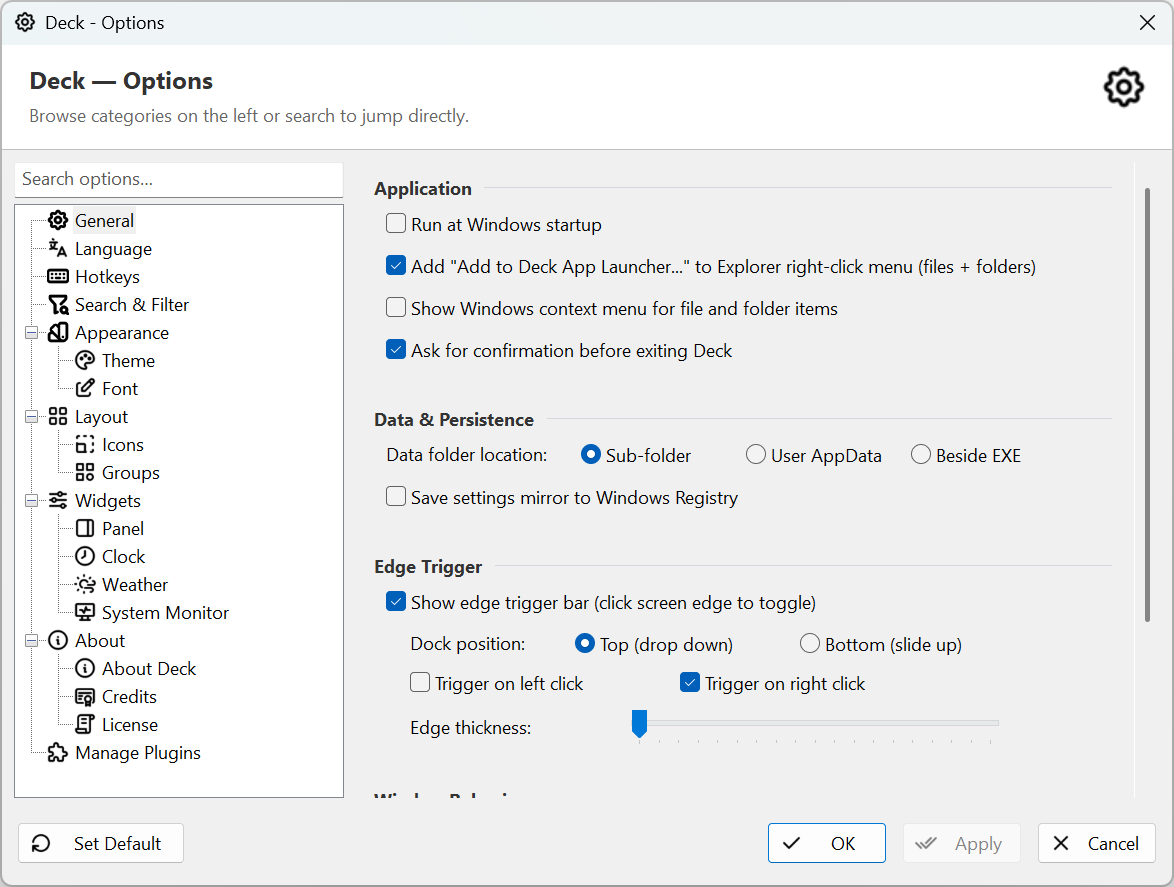This screenshot has height=887, width=1174.
Task: Confirm settings with the OK button
Action: 827,844
